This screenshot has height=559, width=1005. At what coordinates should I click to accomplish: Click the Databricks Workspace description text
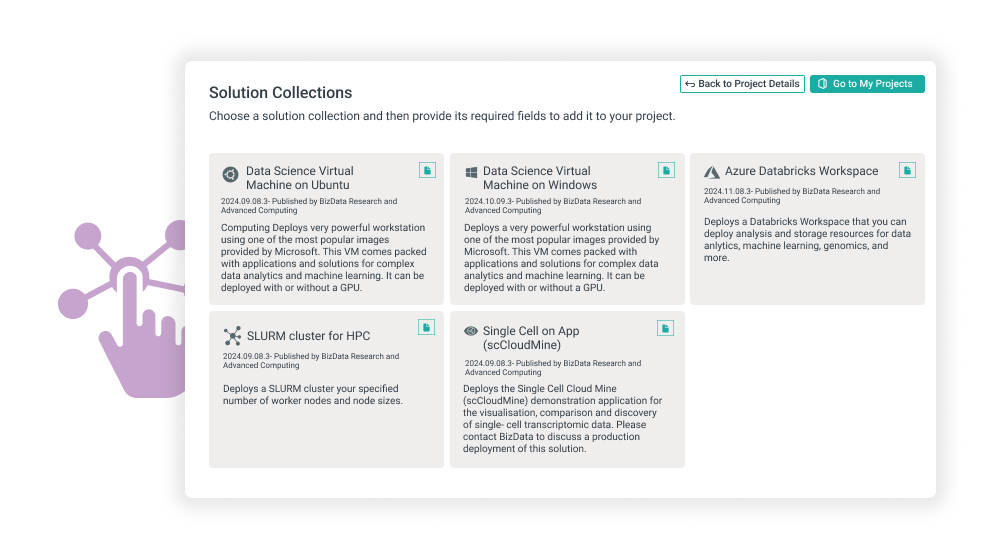(x=807, y=240)
